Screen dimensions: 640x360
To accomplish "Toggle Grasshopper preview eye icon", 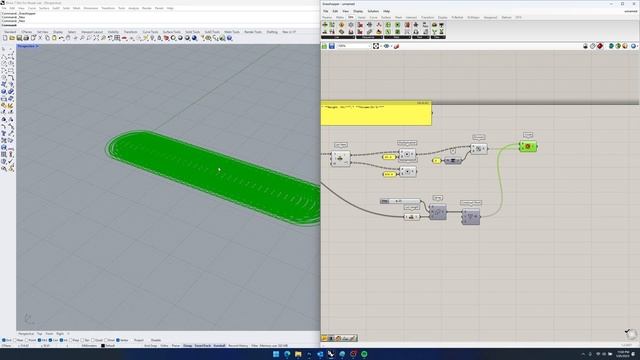I will pyautogui.click(x=386, y=46).
